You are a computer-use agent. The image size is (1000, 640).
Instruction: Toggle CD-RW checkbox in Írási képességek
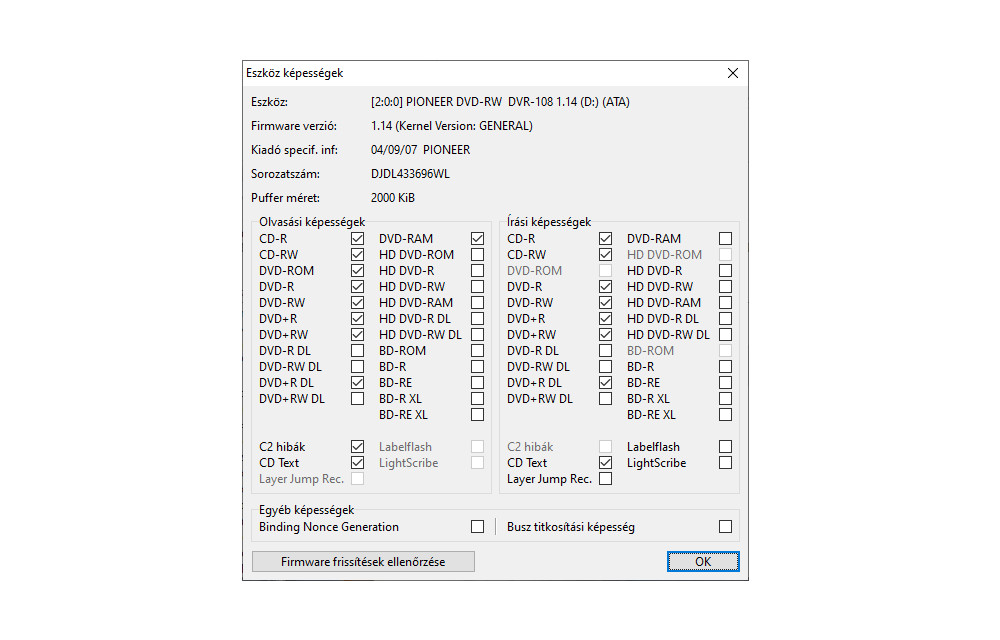(x=605, y=255)
